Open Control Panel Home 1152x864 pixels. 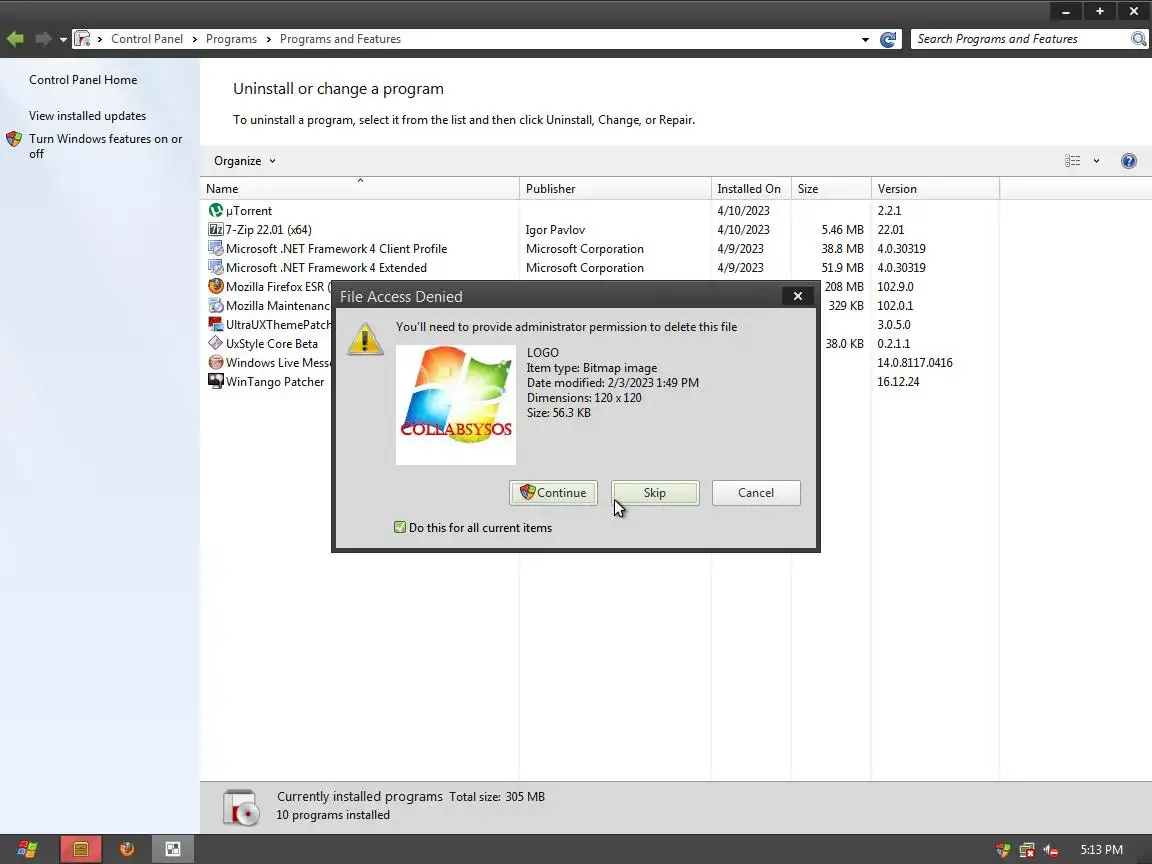pos(83,79)
